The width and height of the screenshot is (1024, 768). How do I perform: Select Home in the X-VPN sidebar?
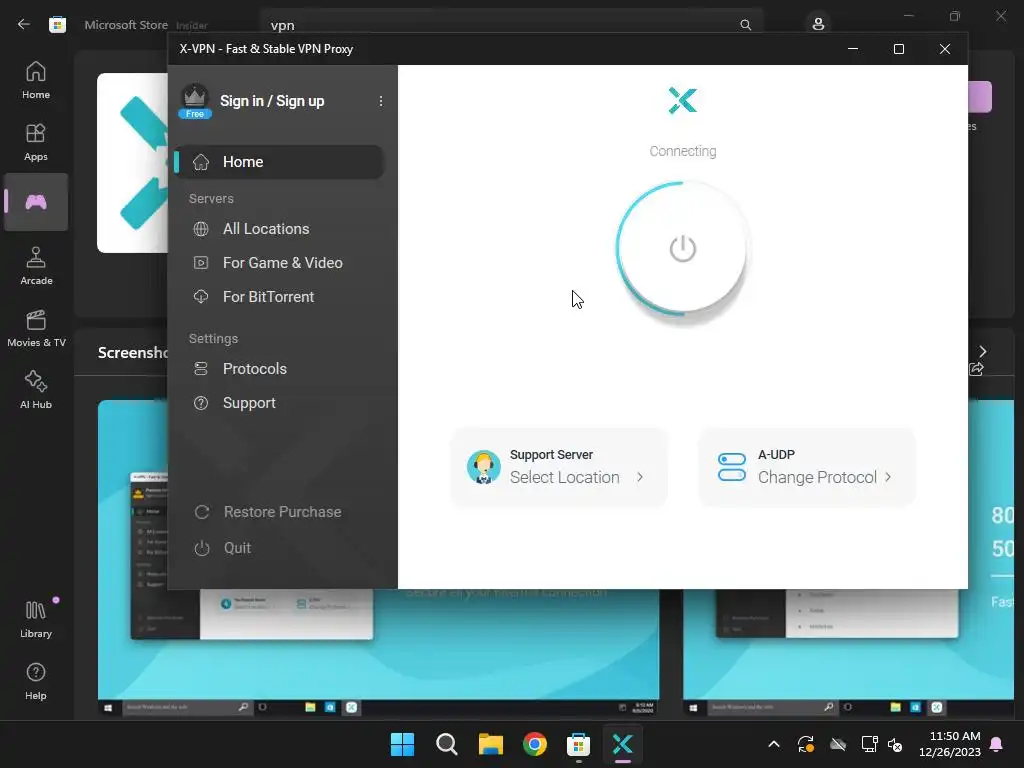[279, 162]
